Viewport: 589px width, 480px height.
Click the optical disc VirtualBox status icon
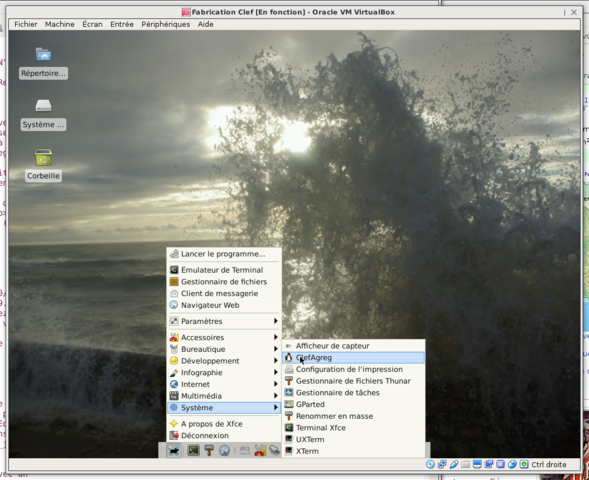coord(430,464)
